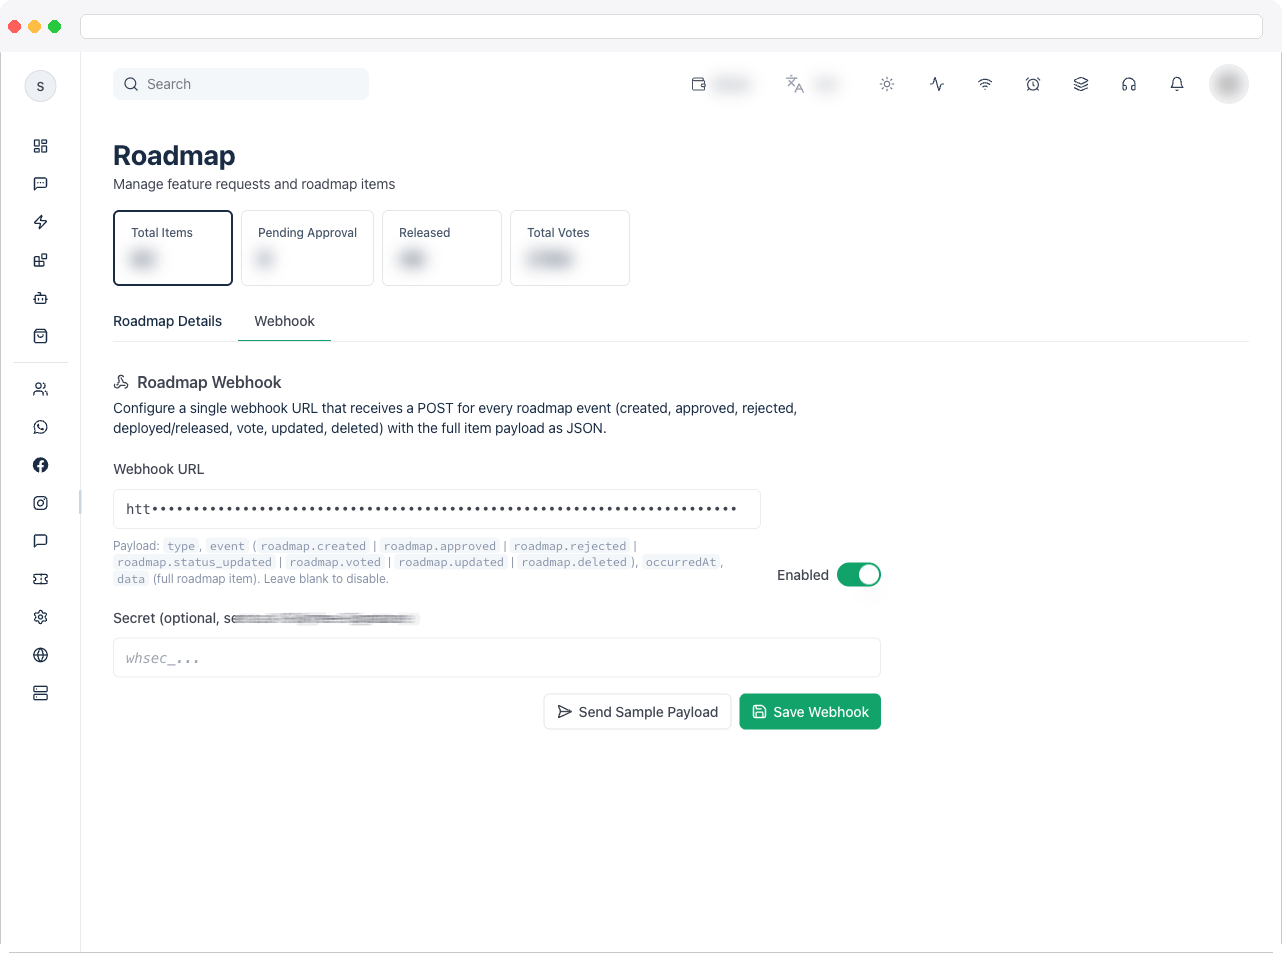Click the 'occurredAt' payload code text

point(681,562)
